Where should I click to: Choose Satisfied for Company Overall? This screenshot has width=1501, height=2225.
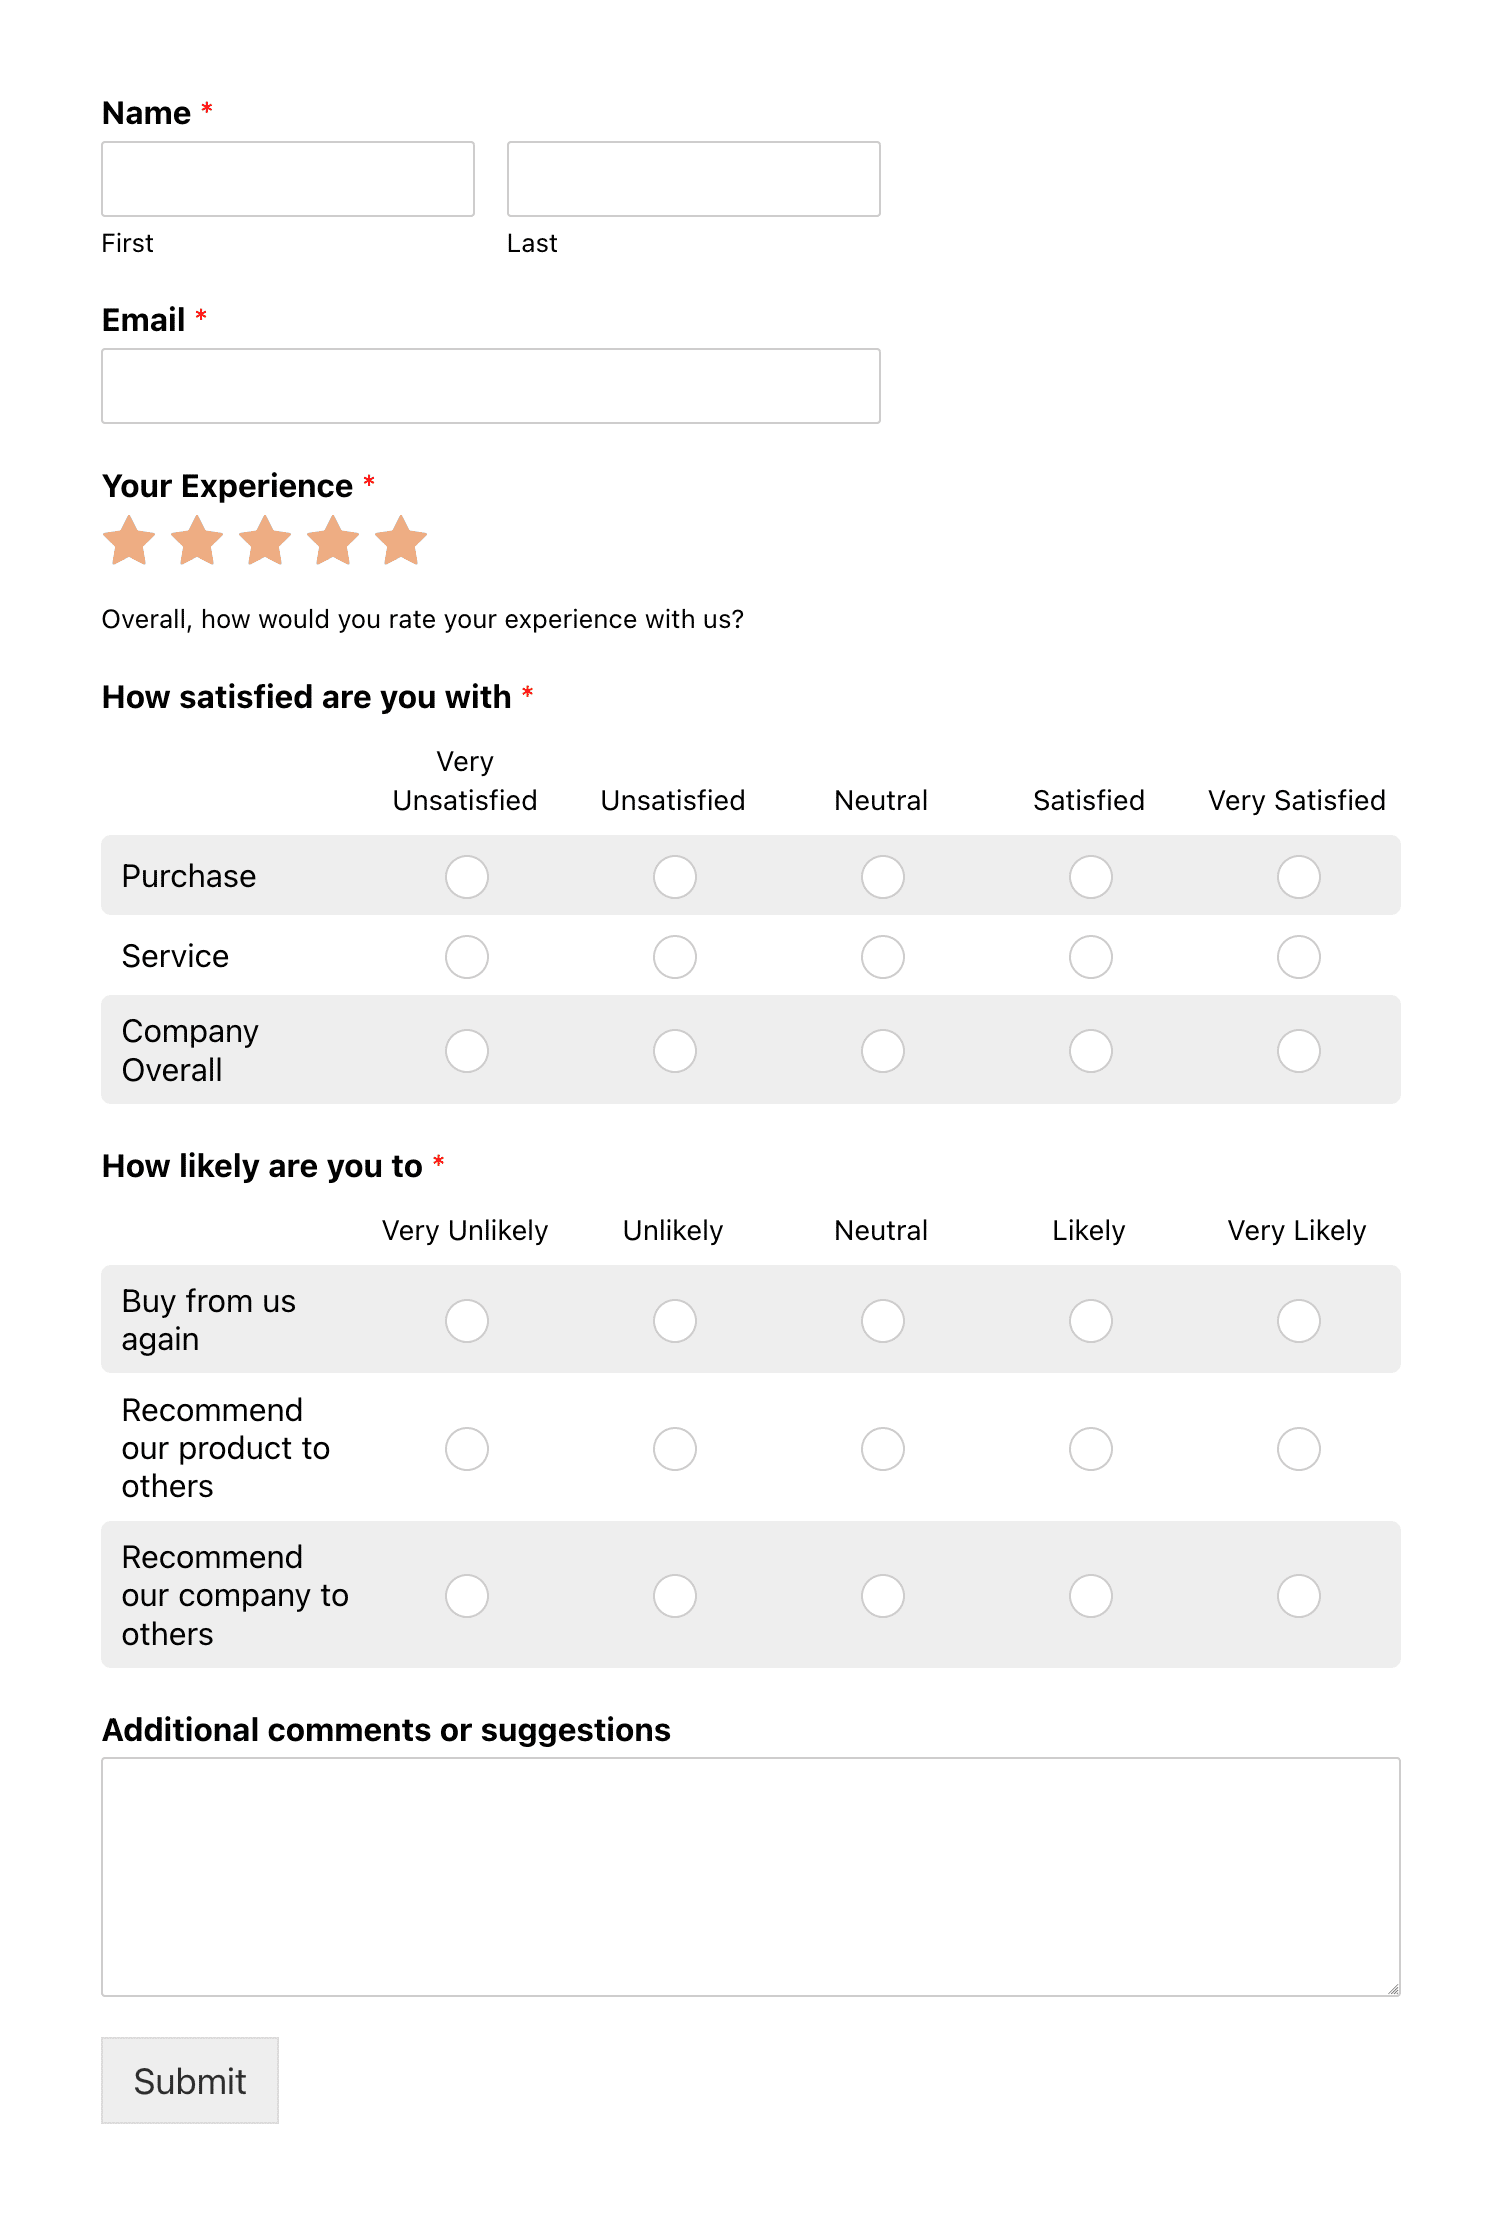(x=1090, y=1051)
